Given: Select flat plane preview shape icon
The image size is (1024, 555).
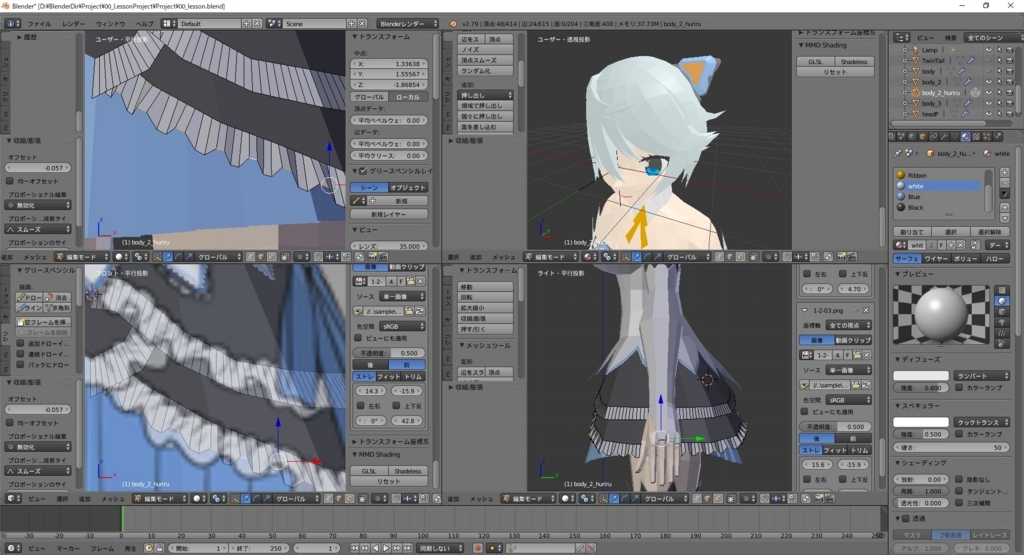Looking at the screenshot, I should (1002, 291).
